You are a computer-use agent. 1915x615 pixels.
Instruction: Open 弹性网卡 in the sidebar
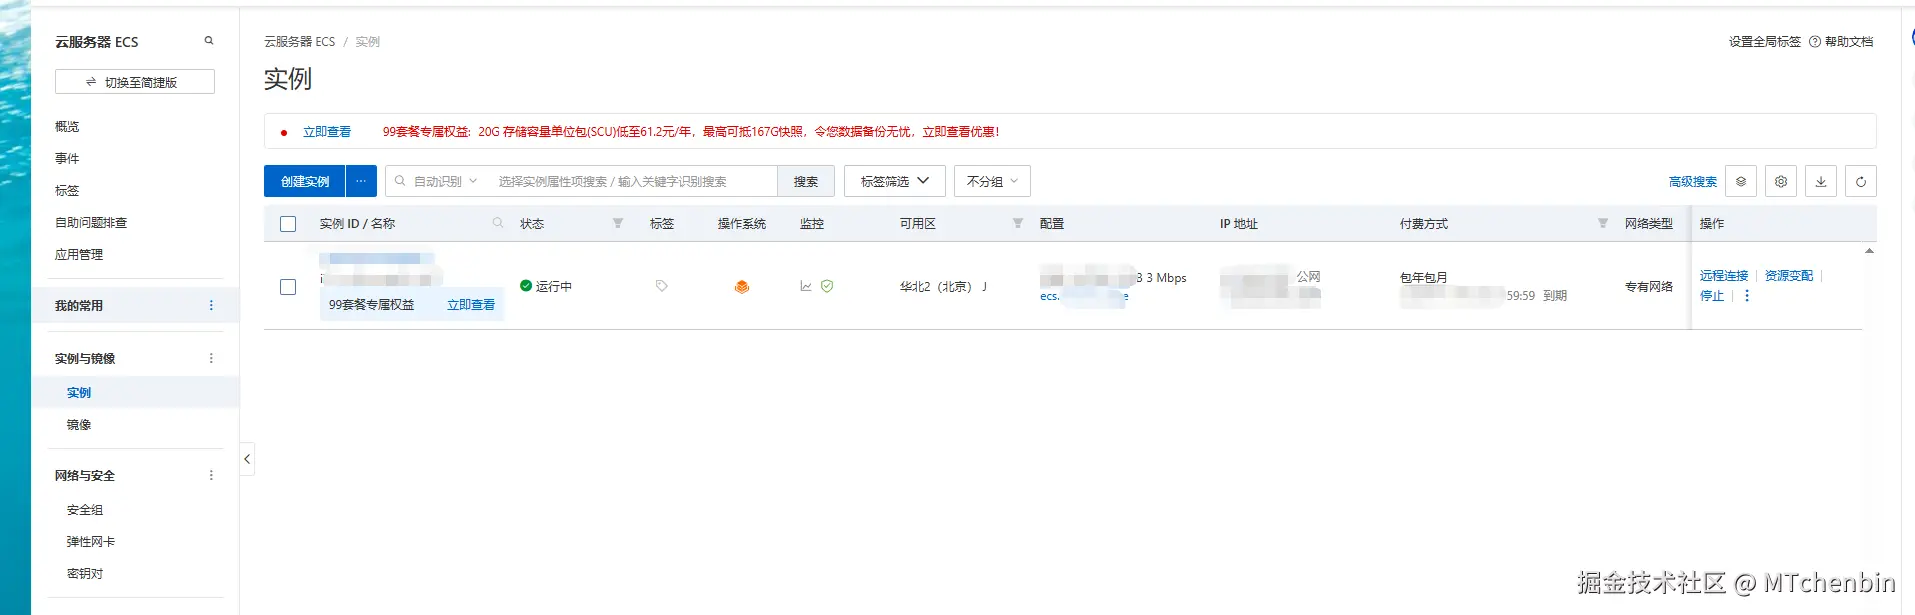(91, 542)
